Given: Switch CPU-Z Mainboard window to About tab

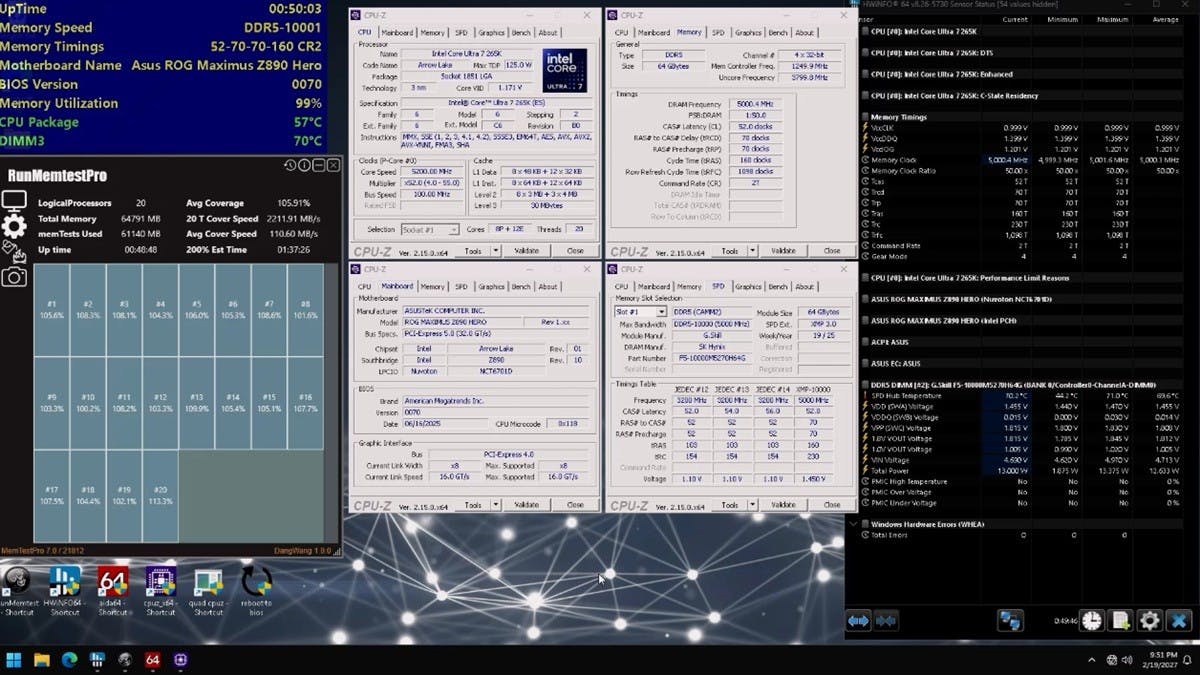Looking at the screenshot, I should [548, 287].
